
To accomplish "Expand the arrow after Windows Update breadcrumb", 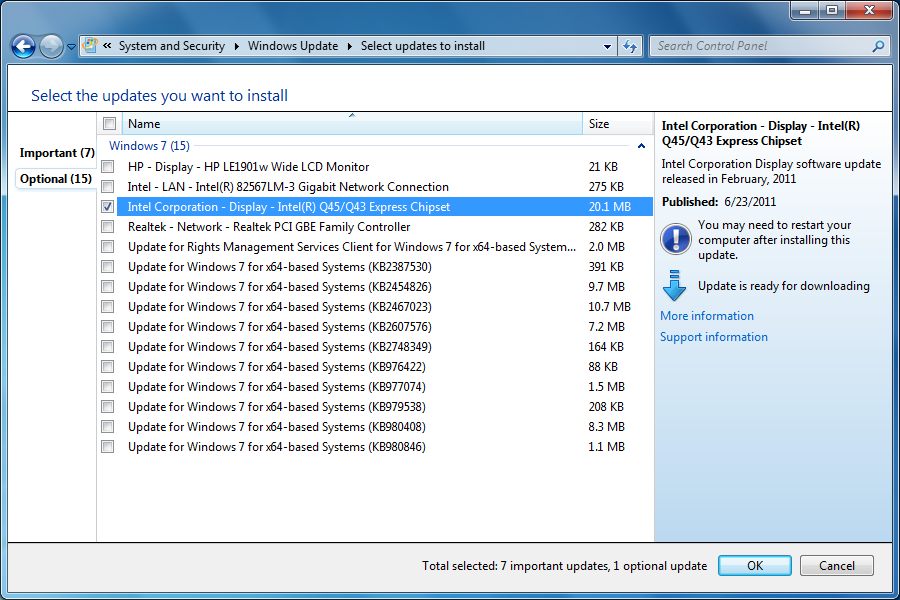I will [349, 47].
